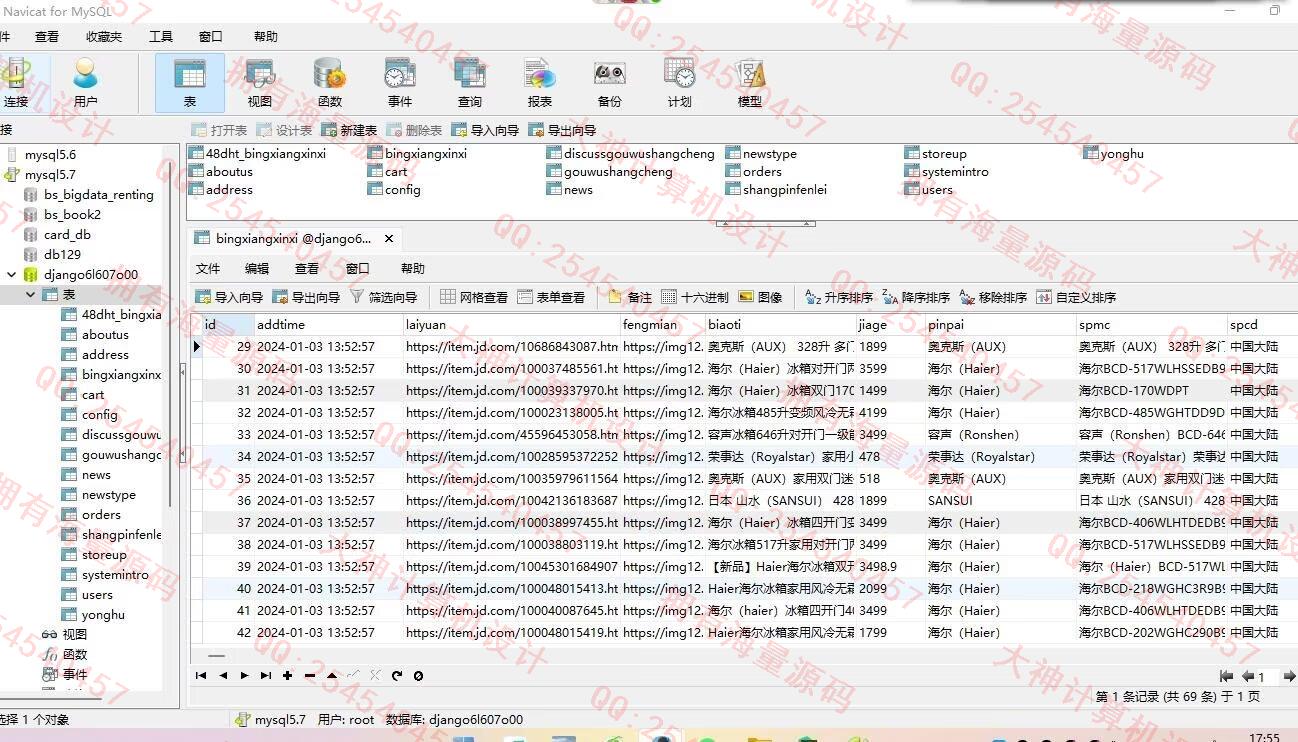Click 升序排序 ascending sort

tap(839, 297)
